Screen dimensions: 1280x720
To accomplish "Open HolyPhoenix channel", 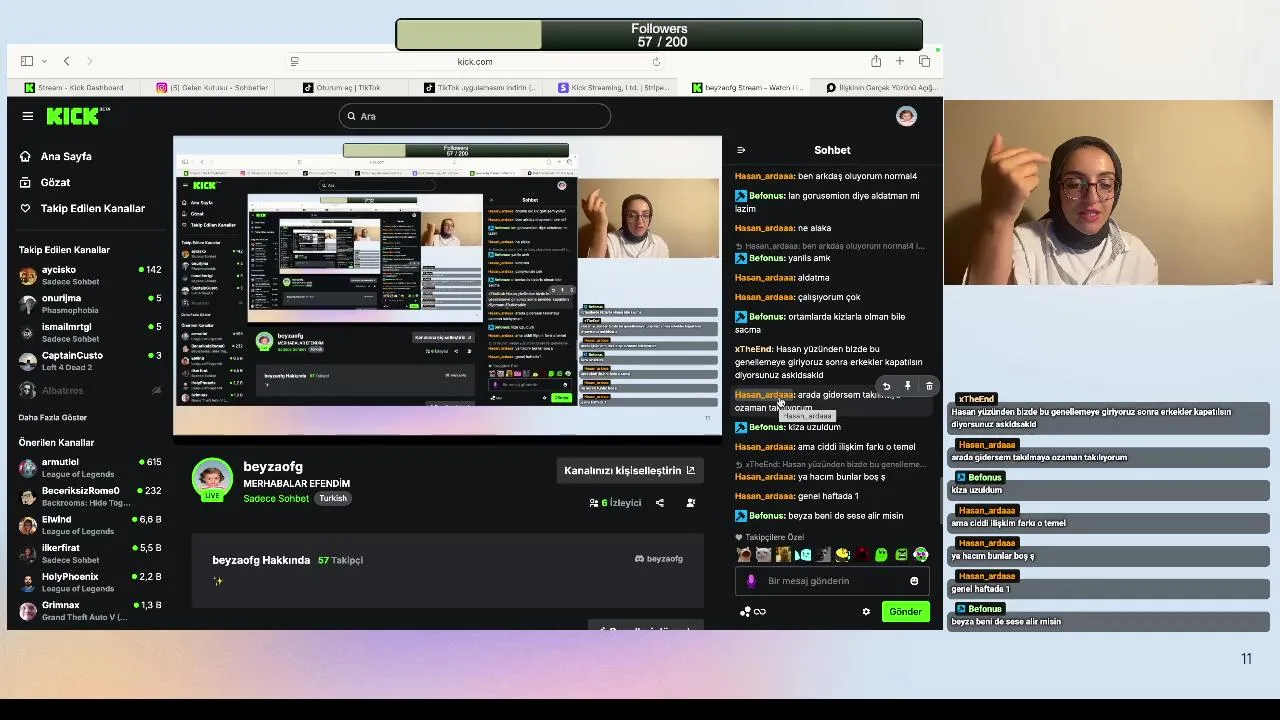I will tap(90, 582).
